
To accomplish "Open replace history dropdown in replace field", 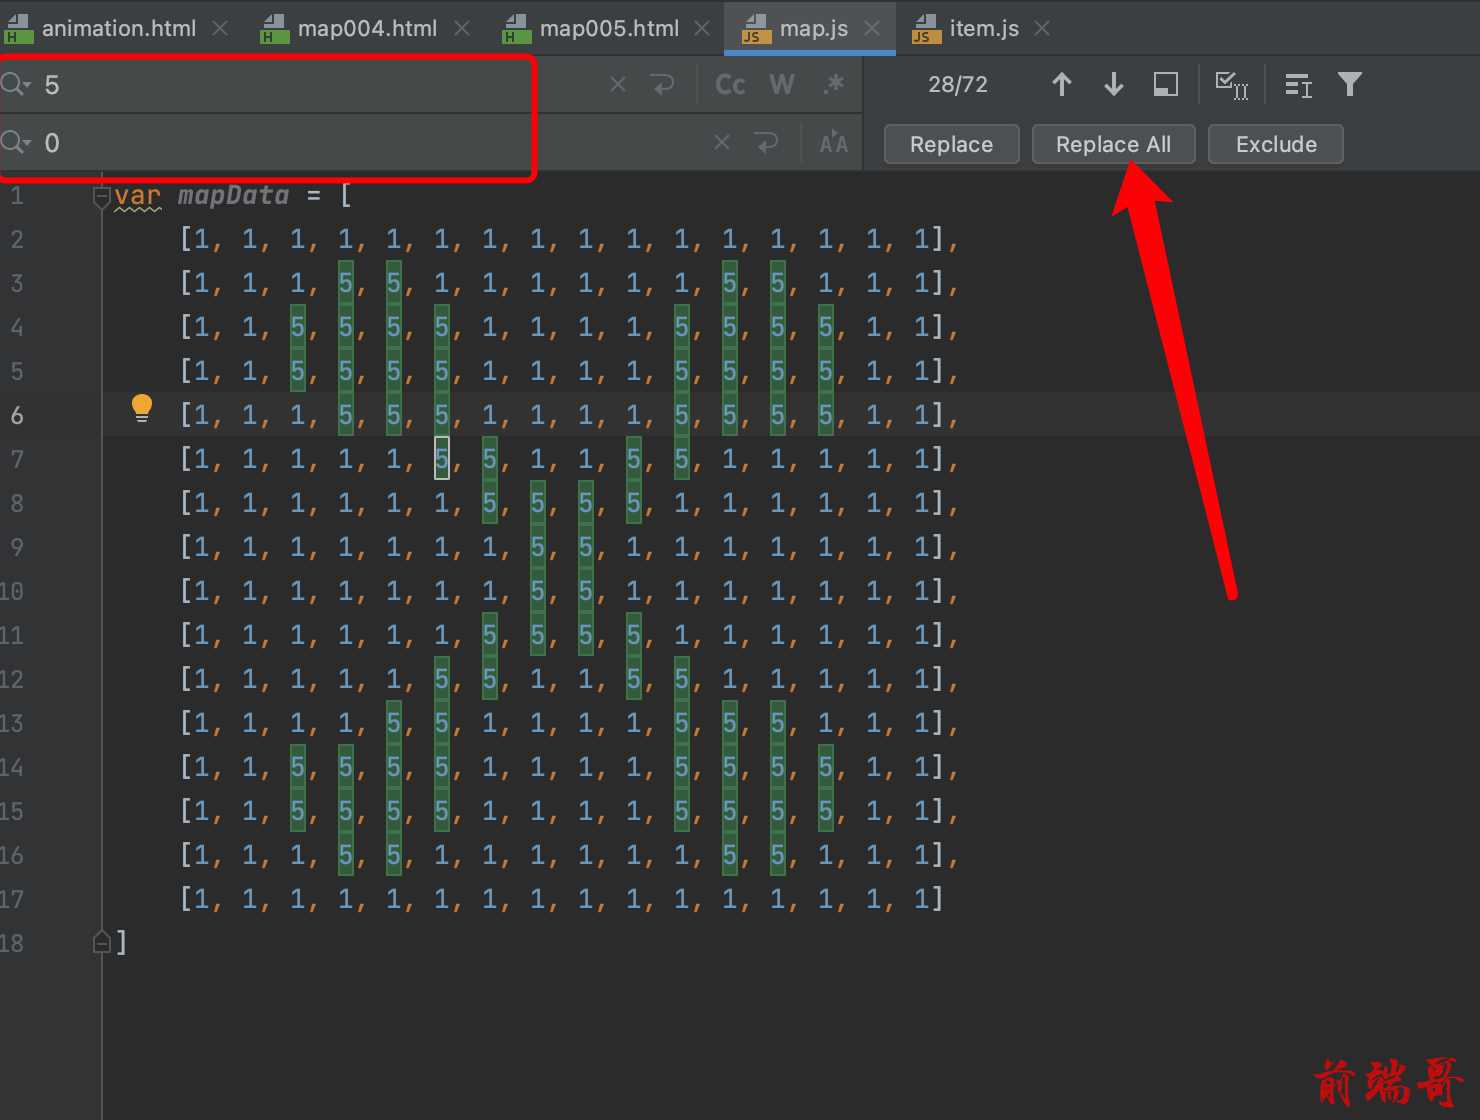I will [x=16, y=142].
